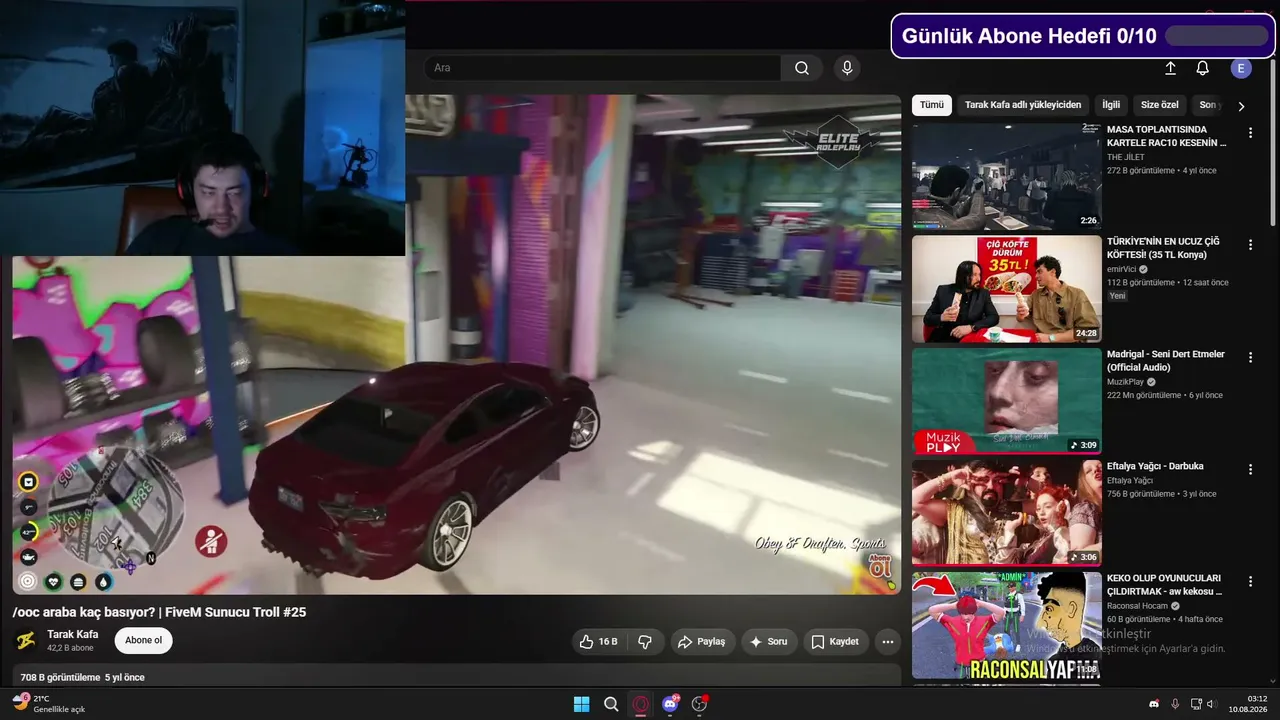Open the taskbar app with red notification dot

(700, 704)
